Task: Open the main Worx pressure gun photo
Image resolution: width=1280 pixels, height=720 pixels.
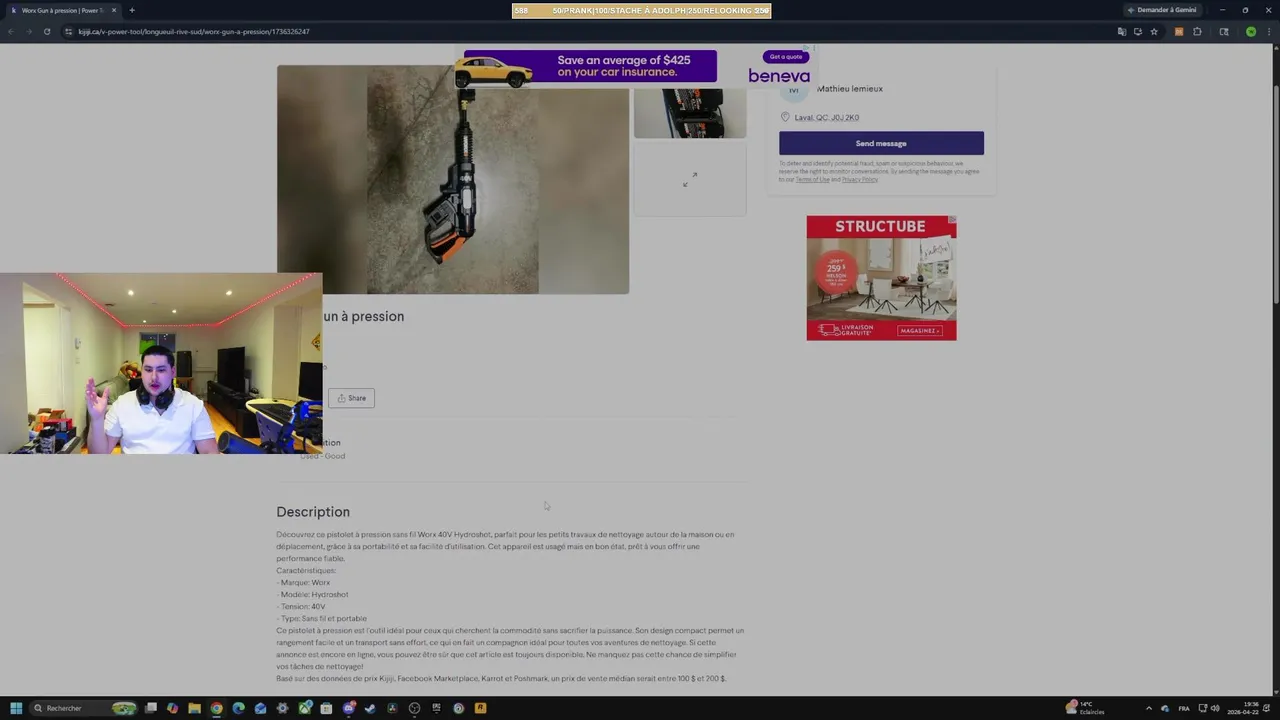Action: click(453, 180)
